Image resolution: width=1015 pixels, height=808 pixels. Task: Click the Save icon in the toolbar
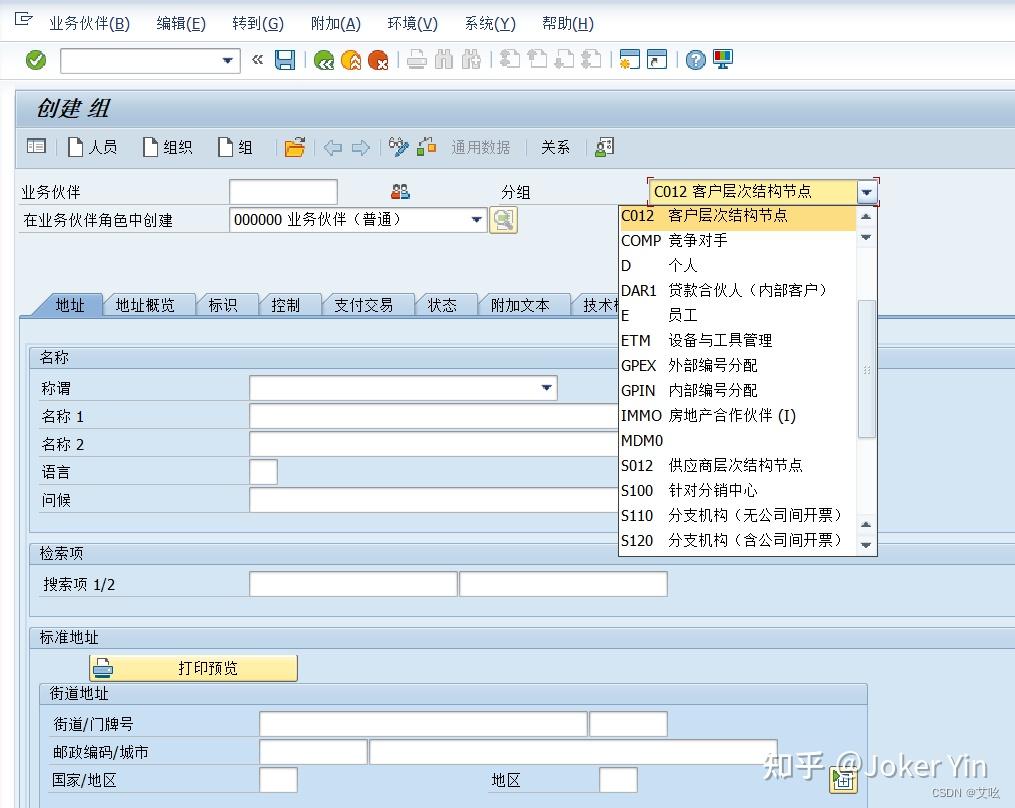point(286,60)
